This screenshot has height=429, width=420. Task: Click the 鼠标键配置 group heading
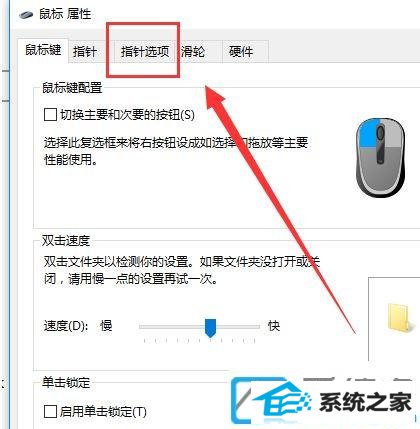tap(72, 88)
